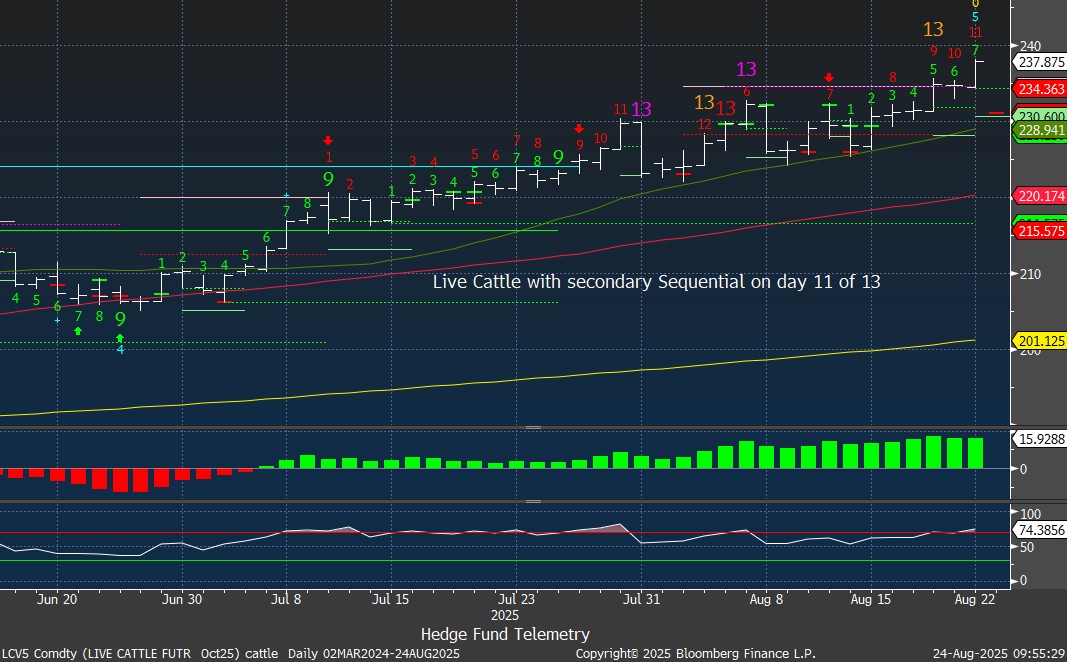Image resolution: width=1067 pixels, height=662 pixels.
Task: Select the green 228.941 moving average tag
Action: click(x=1039, y=130)
